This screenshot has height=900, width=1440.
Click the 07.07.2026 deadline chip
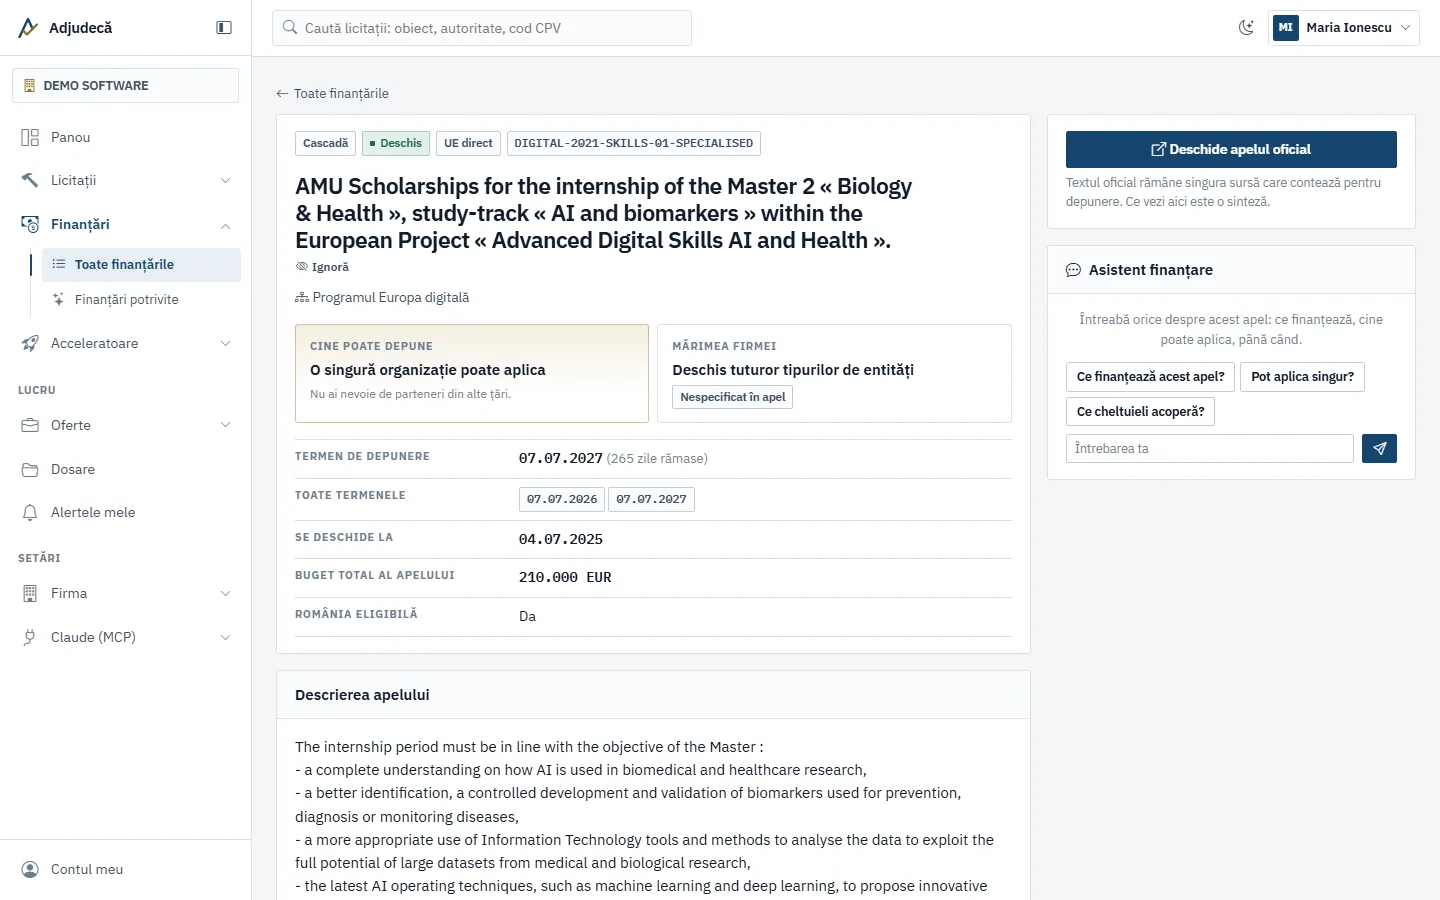coord(562,499)
